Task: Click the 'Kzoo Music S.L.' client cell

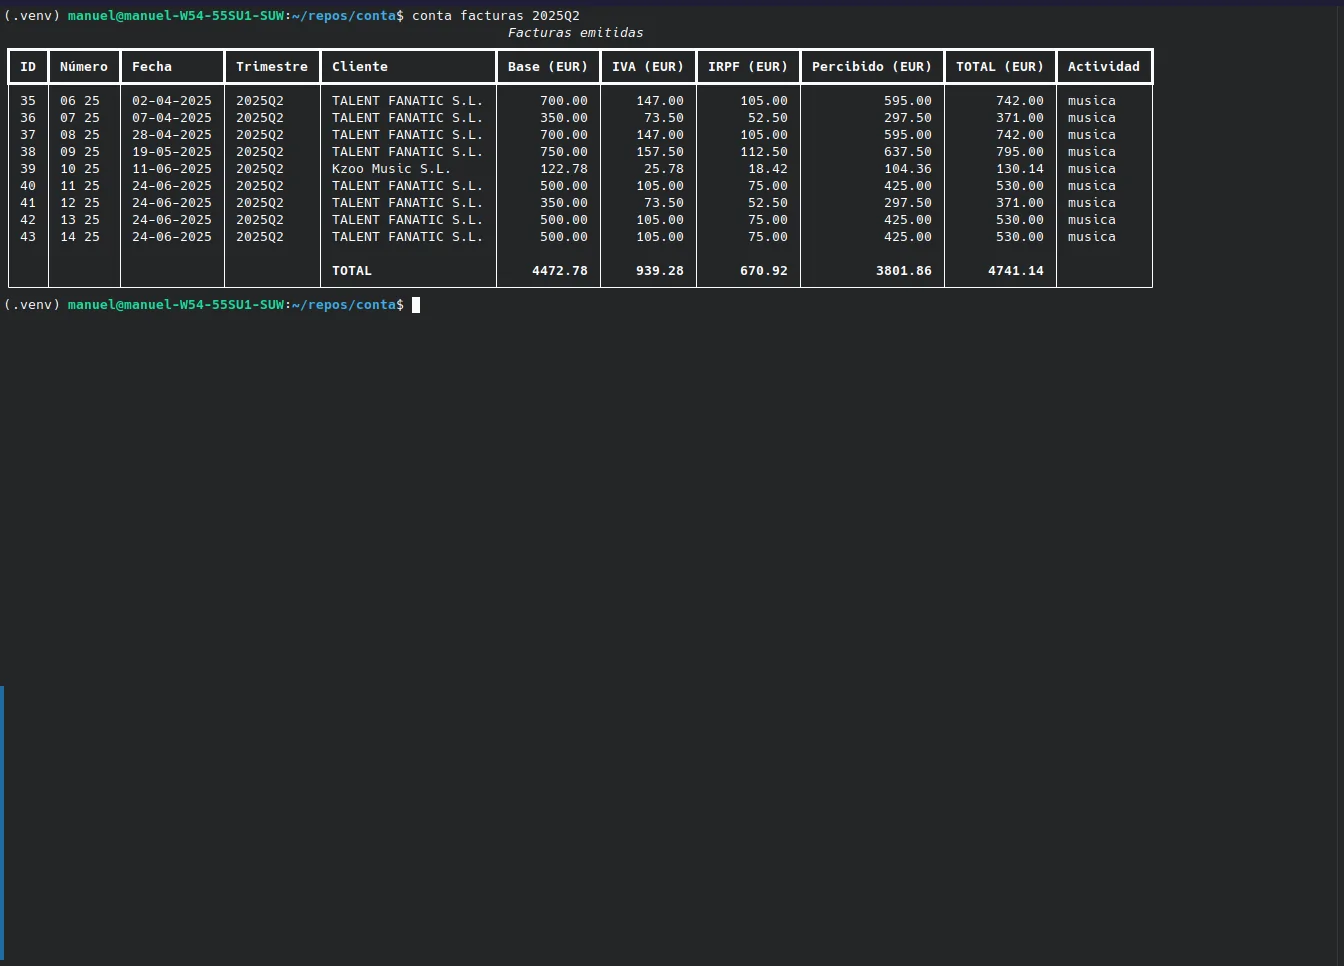Action: (x=391, y=169)
